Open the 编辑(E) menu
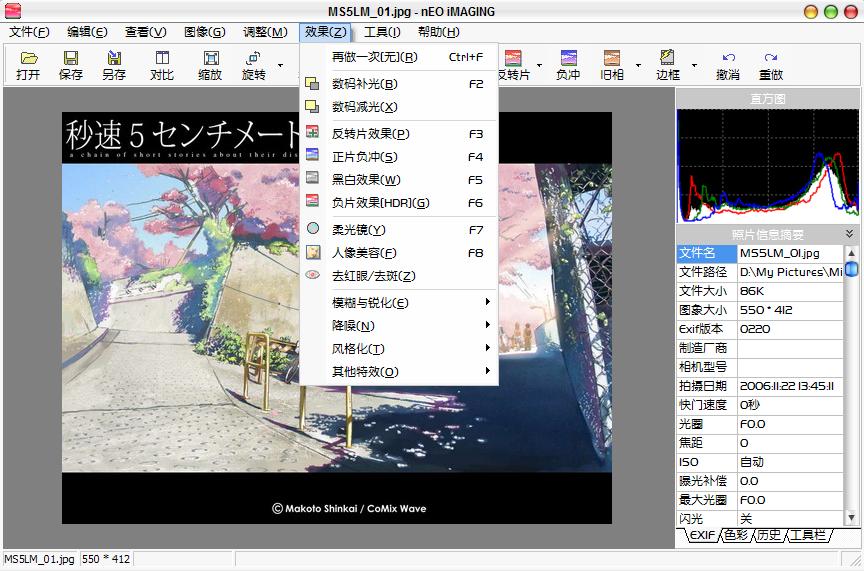 point(87,32)
